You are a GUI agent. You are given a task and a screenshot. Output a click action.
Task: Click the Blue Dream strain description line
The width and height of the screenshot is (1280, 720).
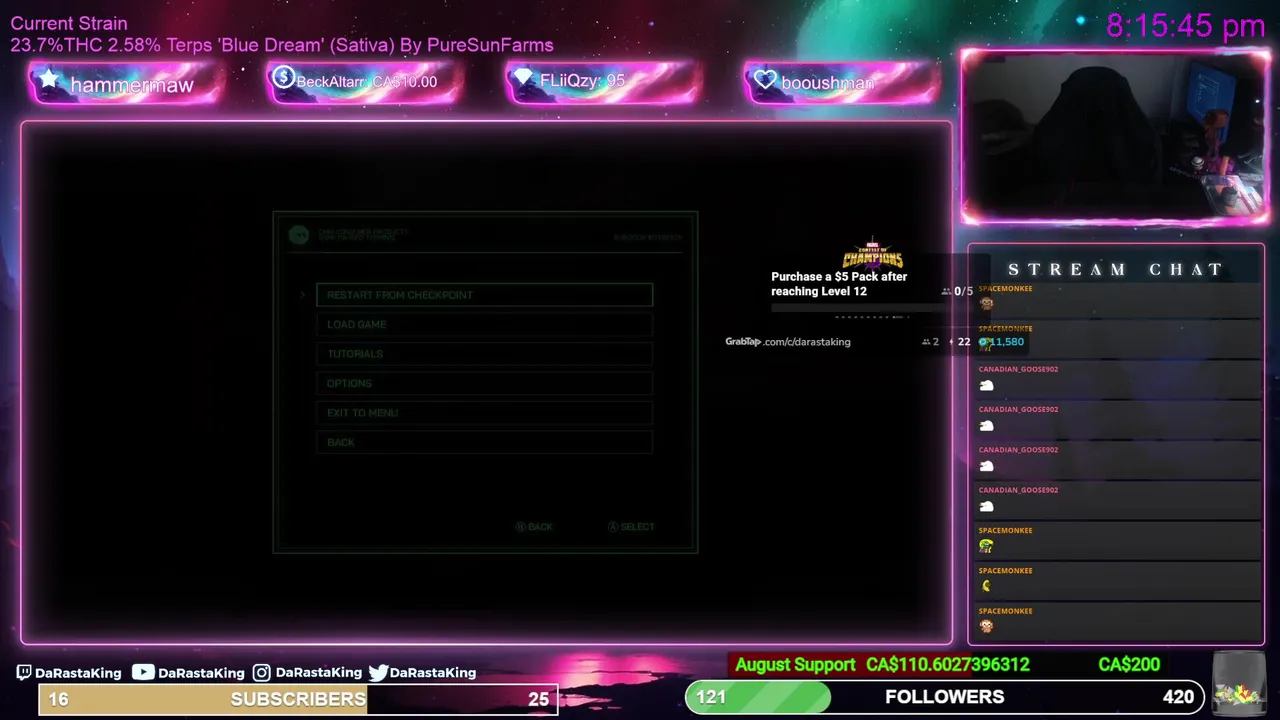tap(282, 45)
